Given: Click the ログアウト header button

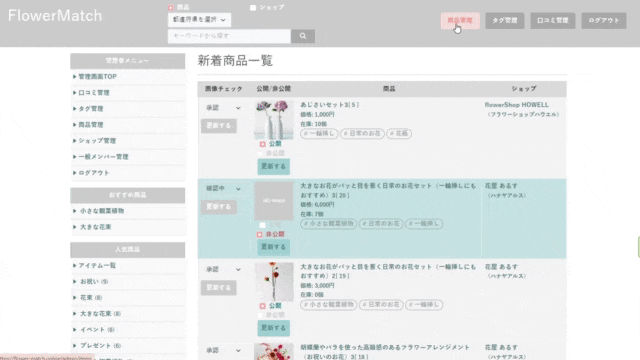Looking at the screenshot, I should coord(604,20).
